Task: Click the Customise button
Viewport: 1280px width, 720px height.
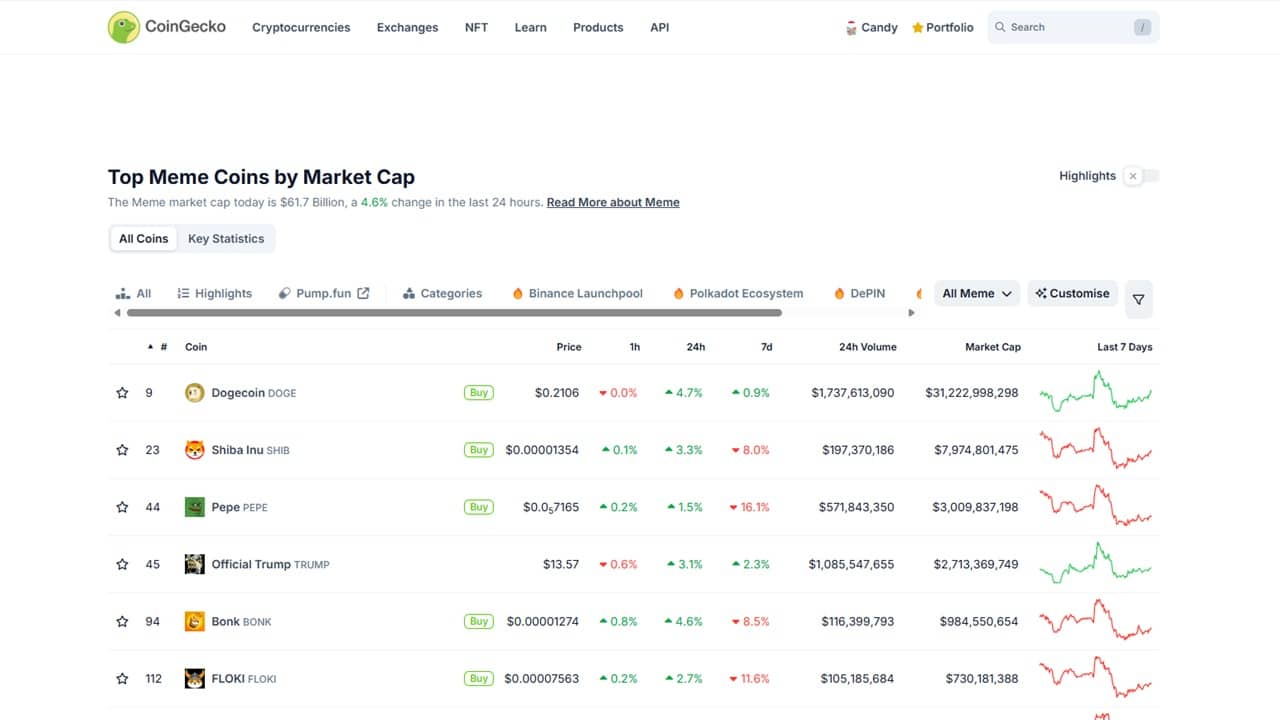Action: coord(1072,293)
